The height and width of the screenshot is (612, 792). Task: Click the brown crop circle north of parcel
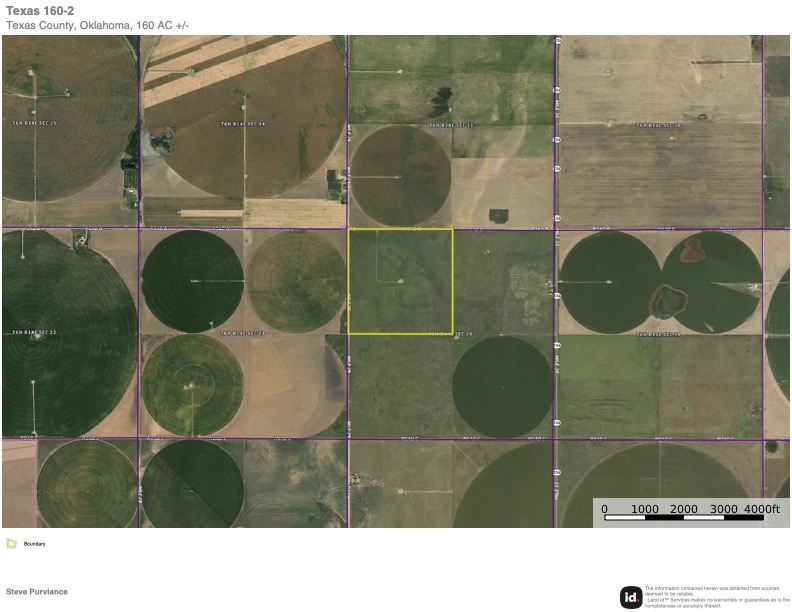coord(400,176)
